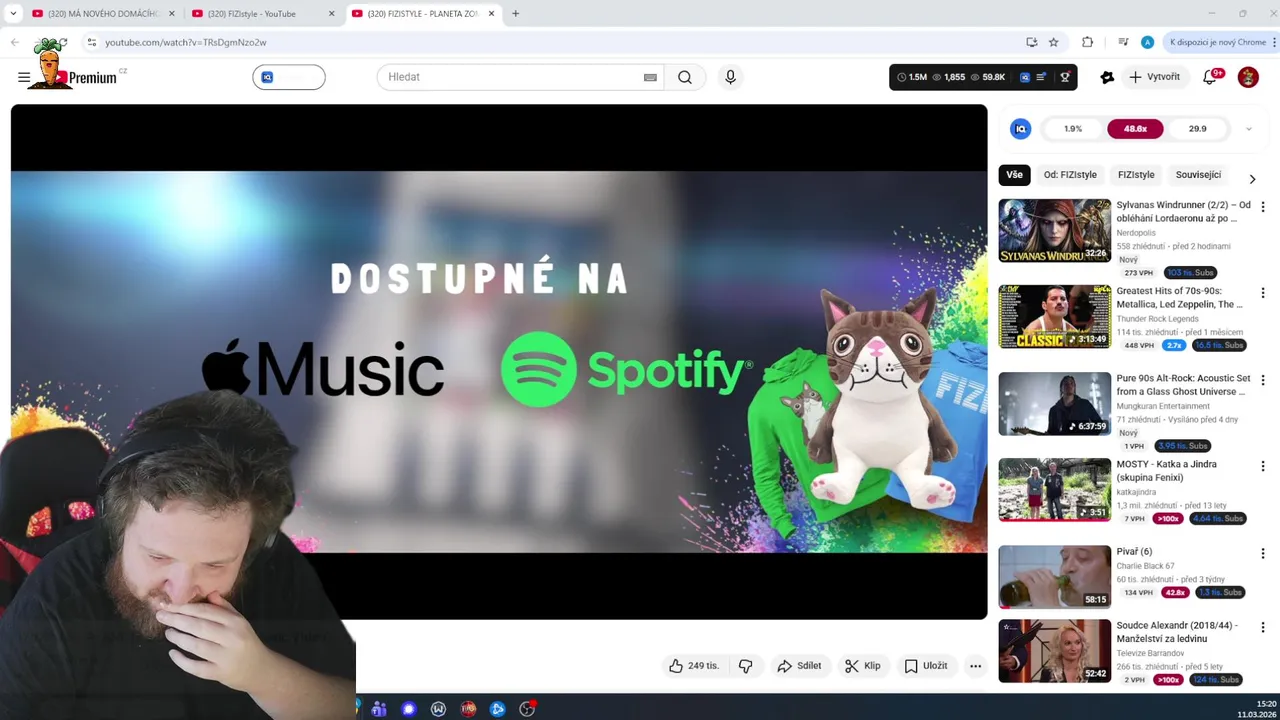This screenshot has width=1280, height=720.
Task: Open MOSTY - Katka a Jindra video title
Action: coord(1167,471)
